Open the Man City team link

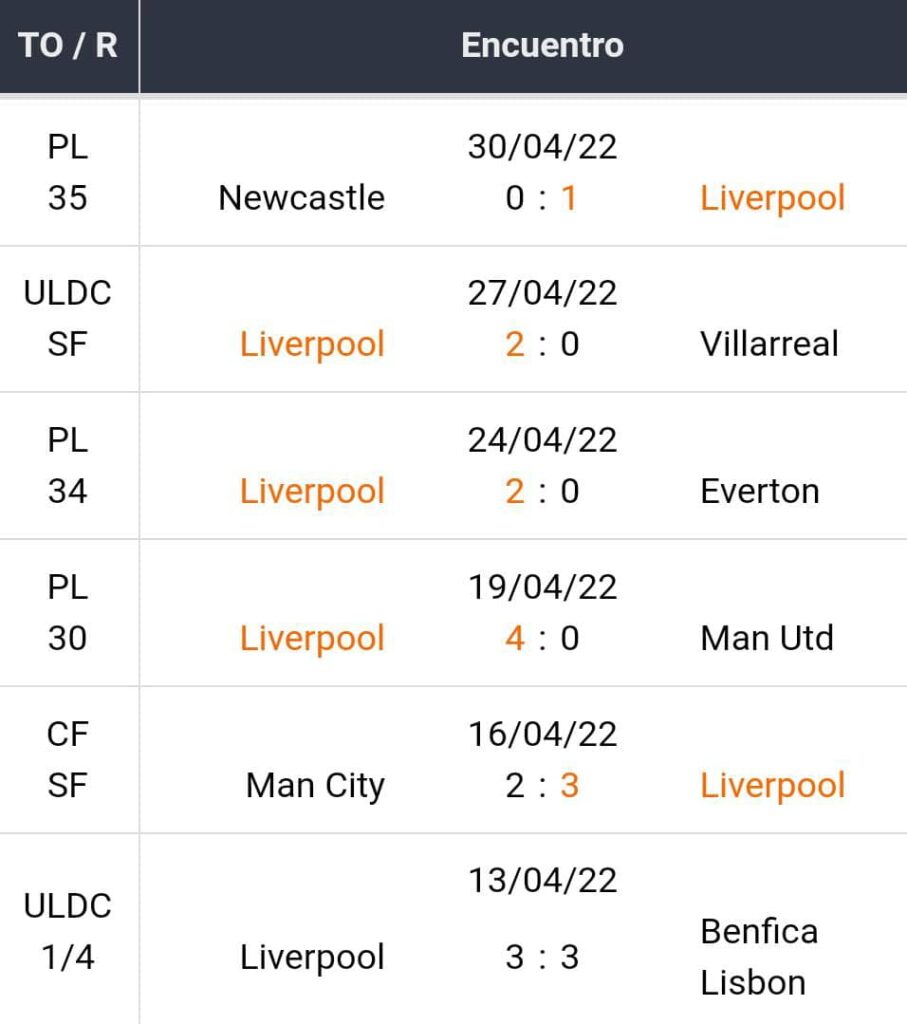click(x=314, y=785)
